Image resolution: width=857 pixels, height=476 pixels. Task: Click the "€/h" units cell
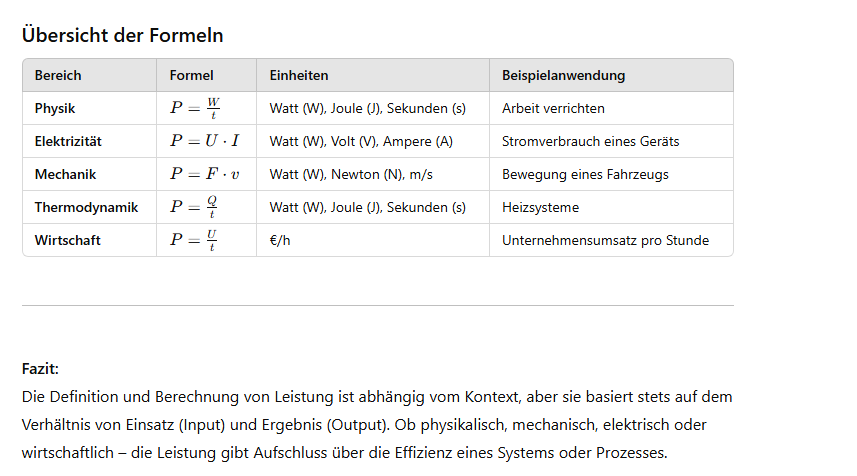pyautogui.click(x=281, y=240)
